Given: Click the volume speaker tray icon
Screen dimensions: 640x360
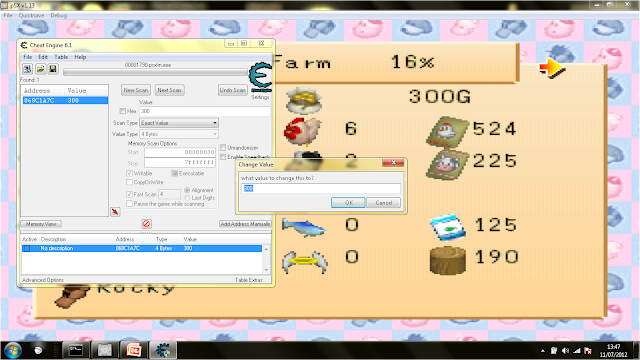Looking at the screenshot, I should [x=565, y=351].
